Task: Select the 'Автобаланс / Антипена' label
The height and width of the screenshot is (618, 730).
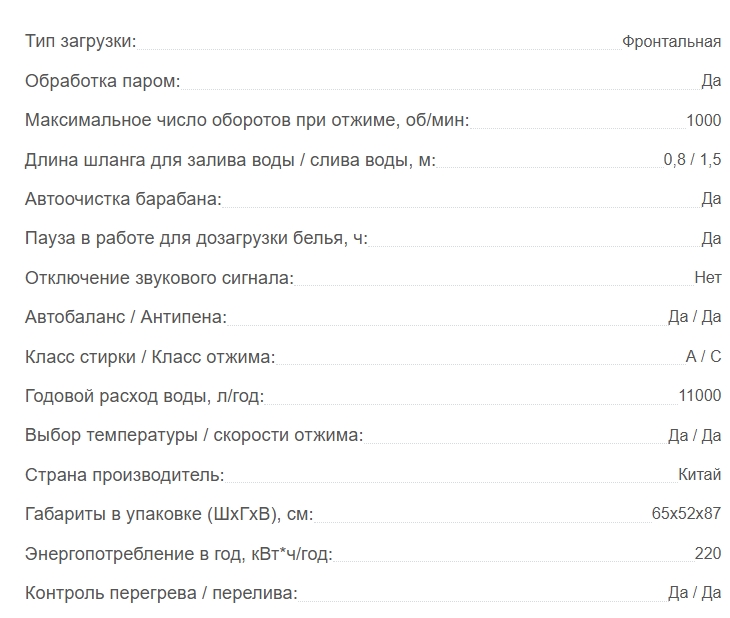Action: [x=126, y=317]
